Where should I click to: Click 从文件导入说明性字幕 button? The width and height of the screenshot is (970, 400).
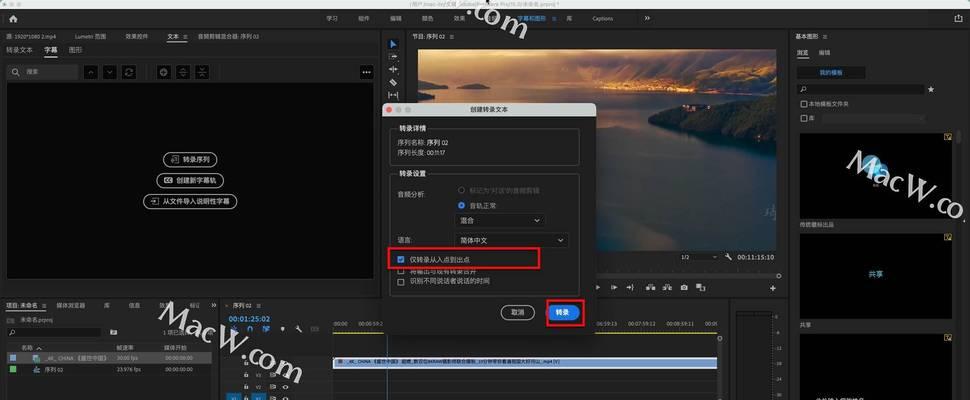(190, 202)
